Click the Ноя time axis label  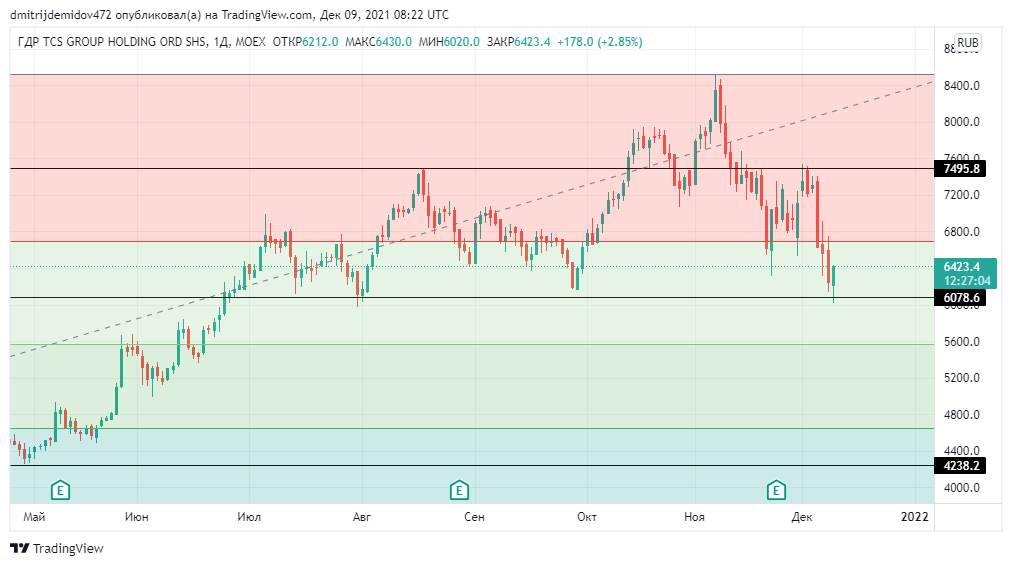tap(694, 517)
